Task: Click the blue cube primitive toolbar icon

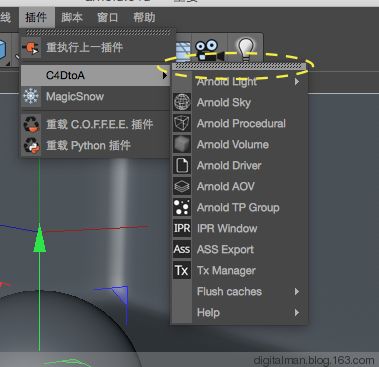Action: 4,51
